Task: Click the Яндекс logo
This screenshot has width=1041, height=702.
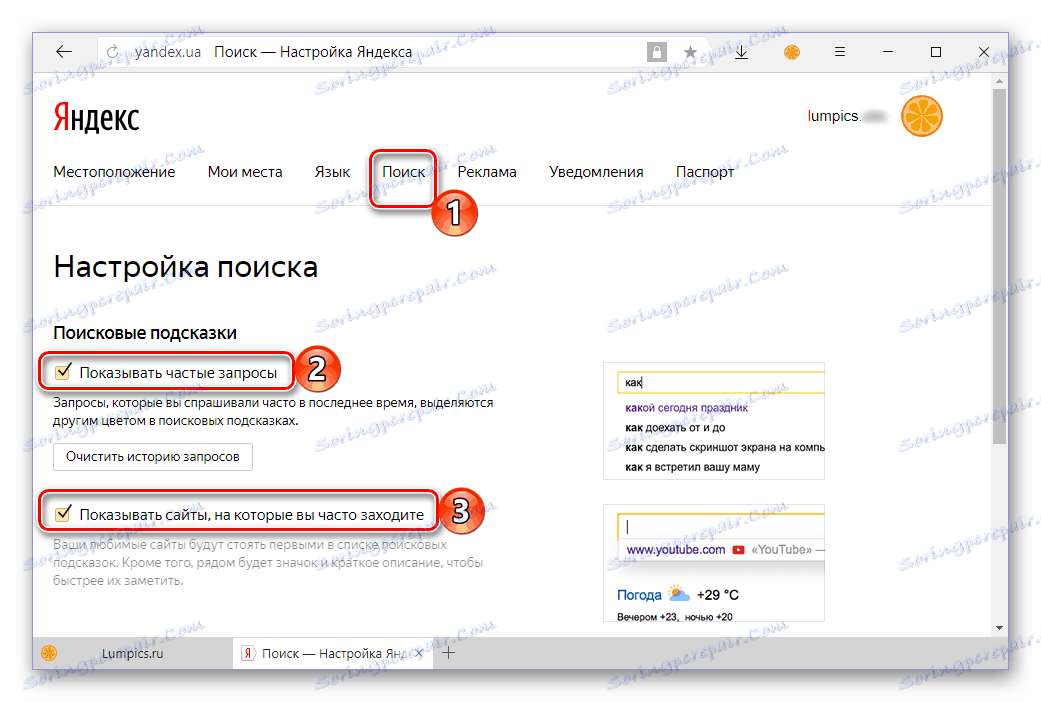Action: tap(96, 118)
